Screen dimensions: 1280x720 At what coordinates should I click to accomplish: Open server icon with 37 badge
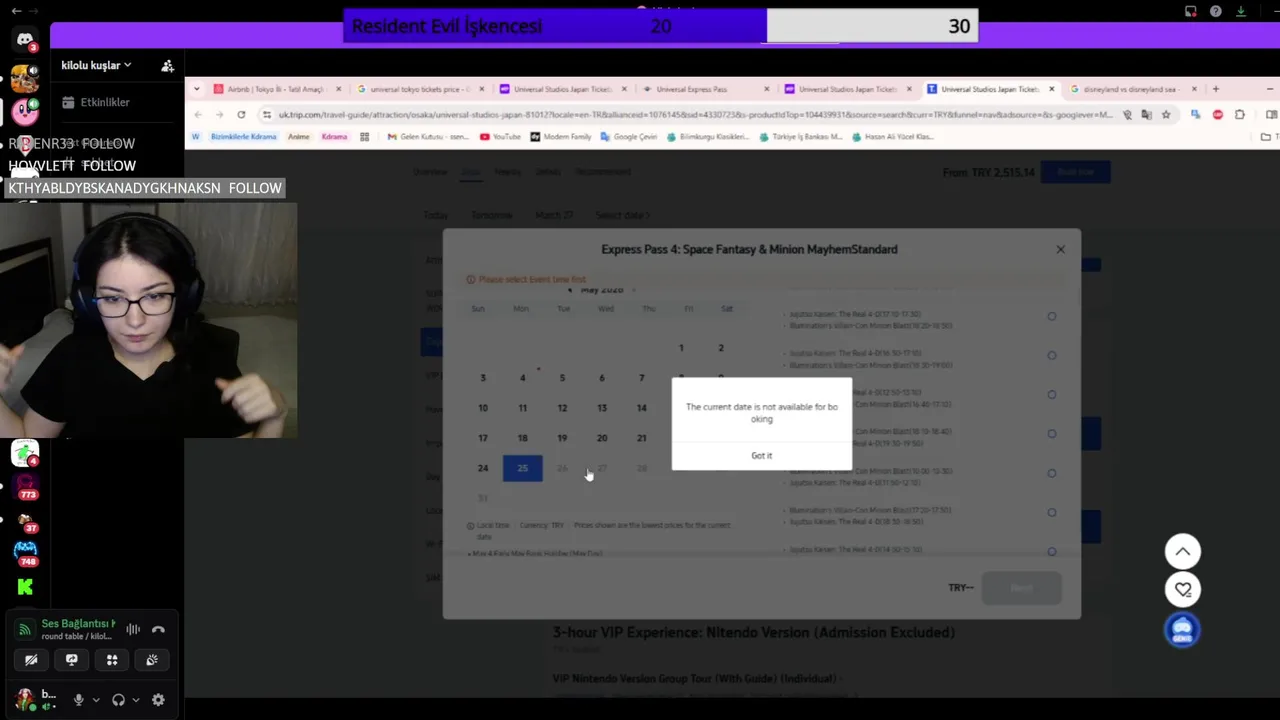tap(25, 520)
